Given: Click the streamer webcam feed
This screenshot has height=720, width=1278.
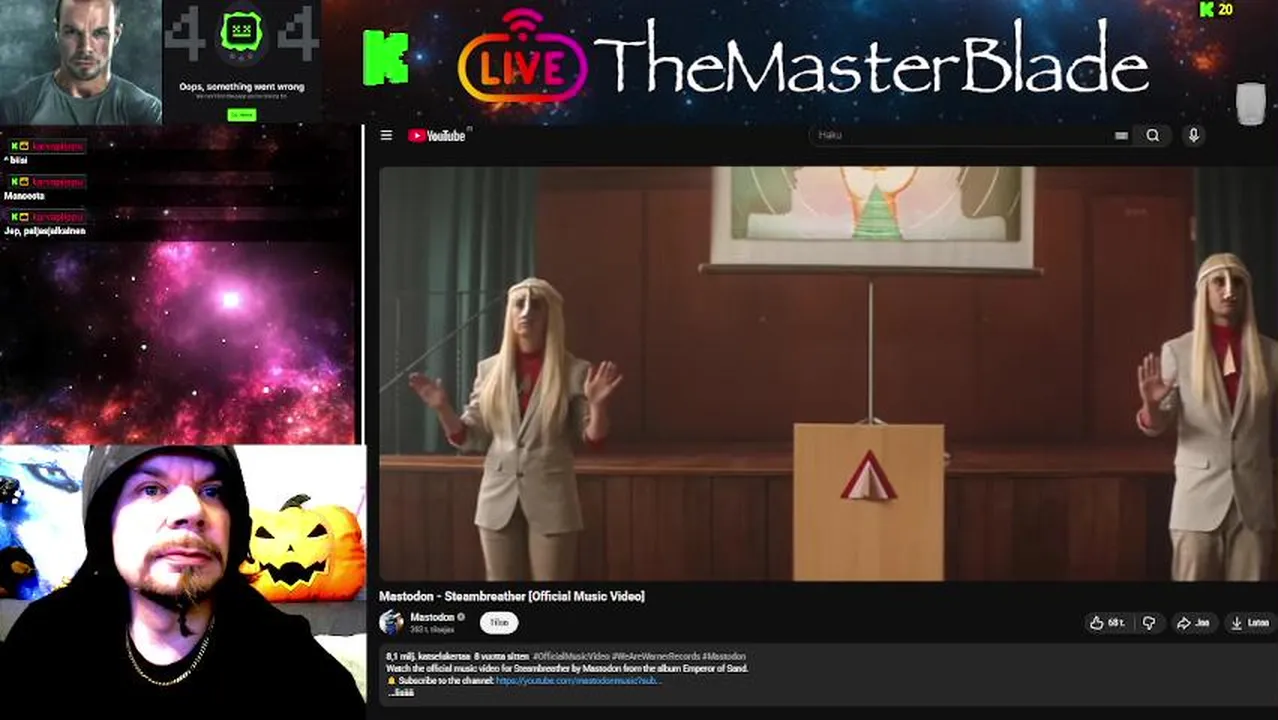Looking at the screenshot, I should pyautogui.click(x=182, y=582).
